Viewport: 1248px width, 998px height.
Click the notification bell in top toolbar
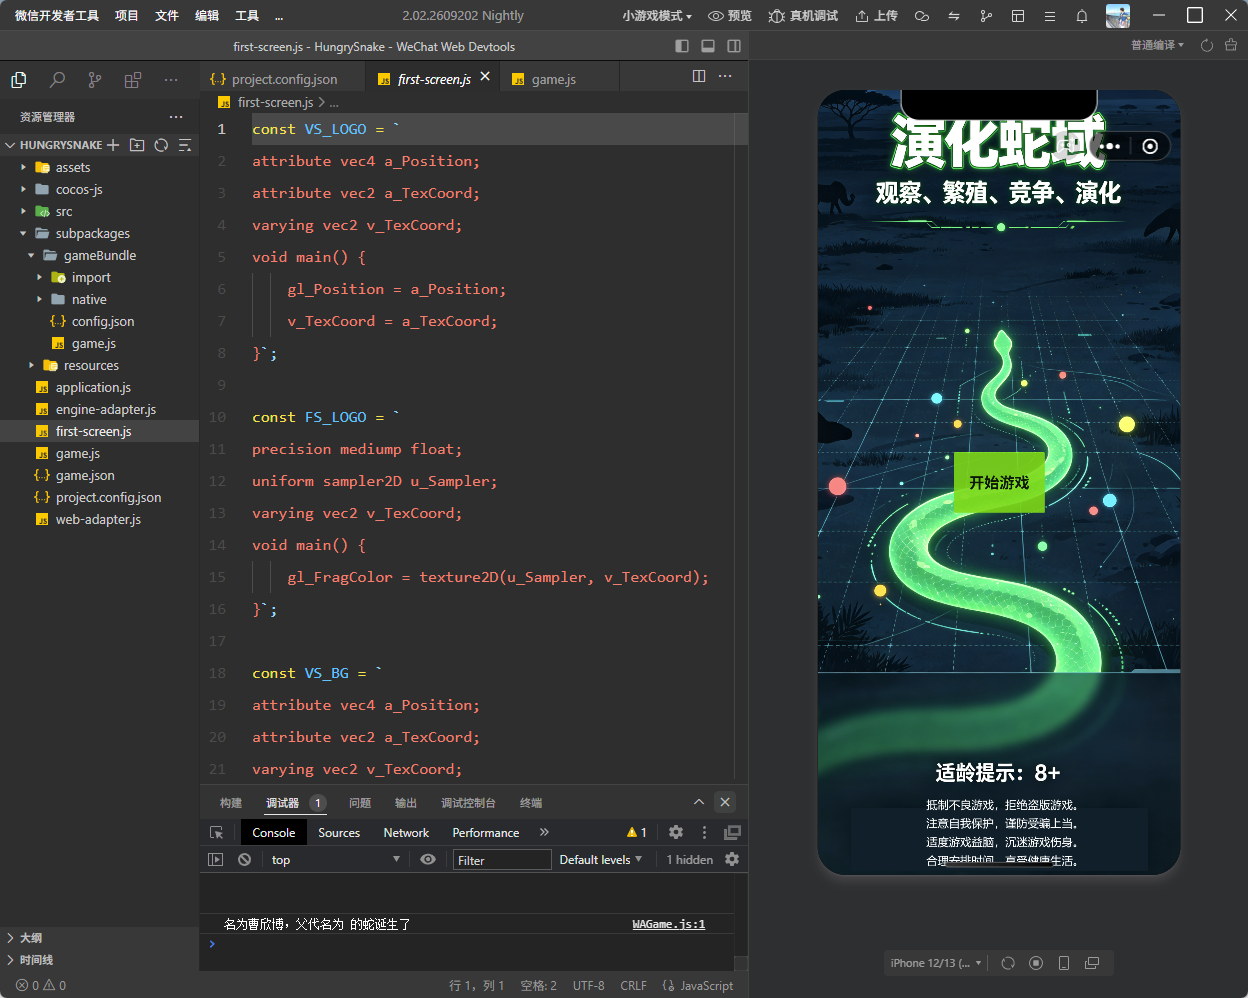point(1082,16)
